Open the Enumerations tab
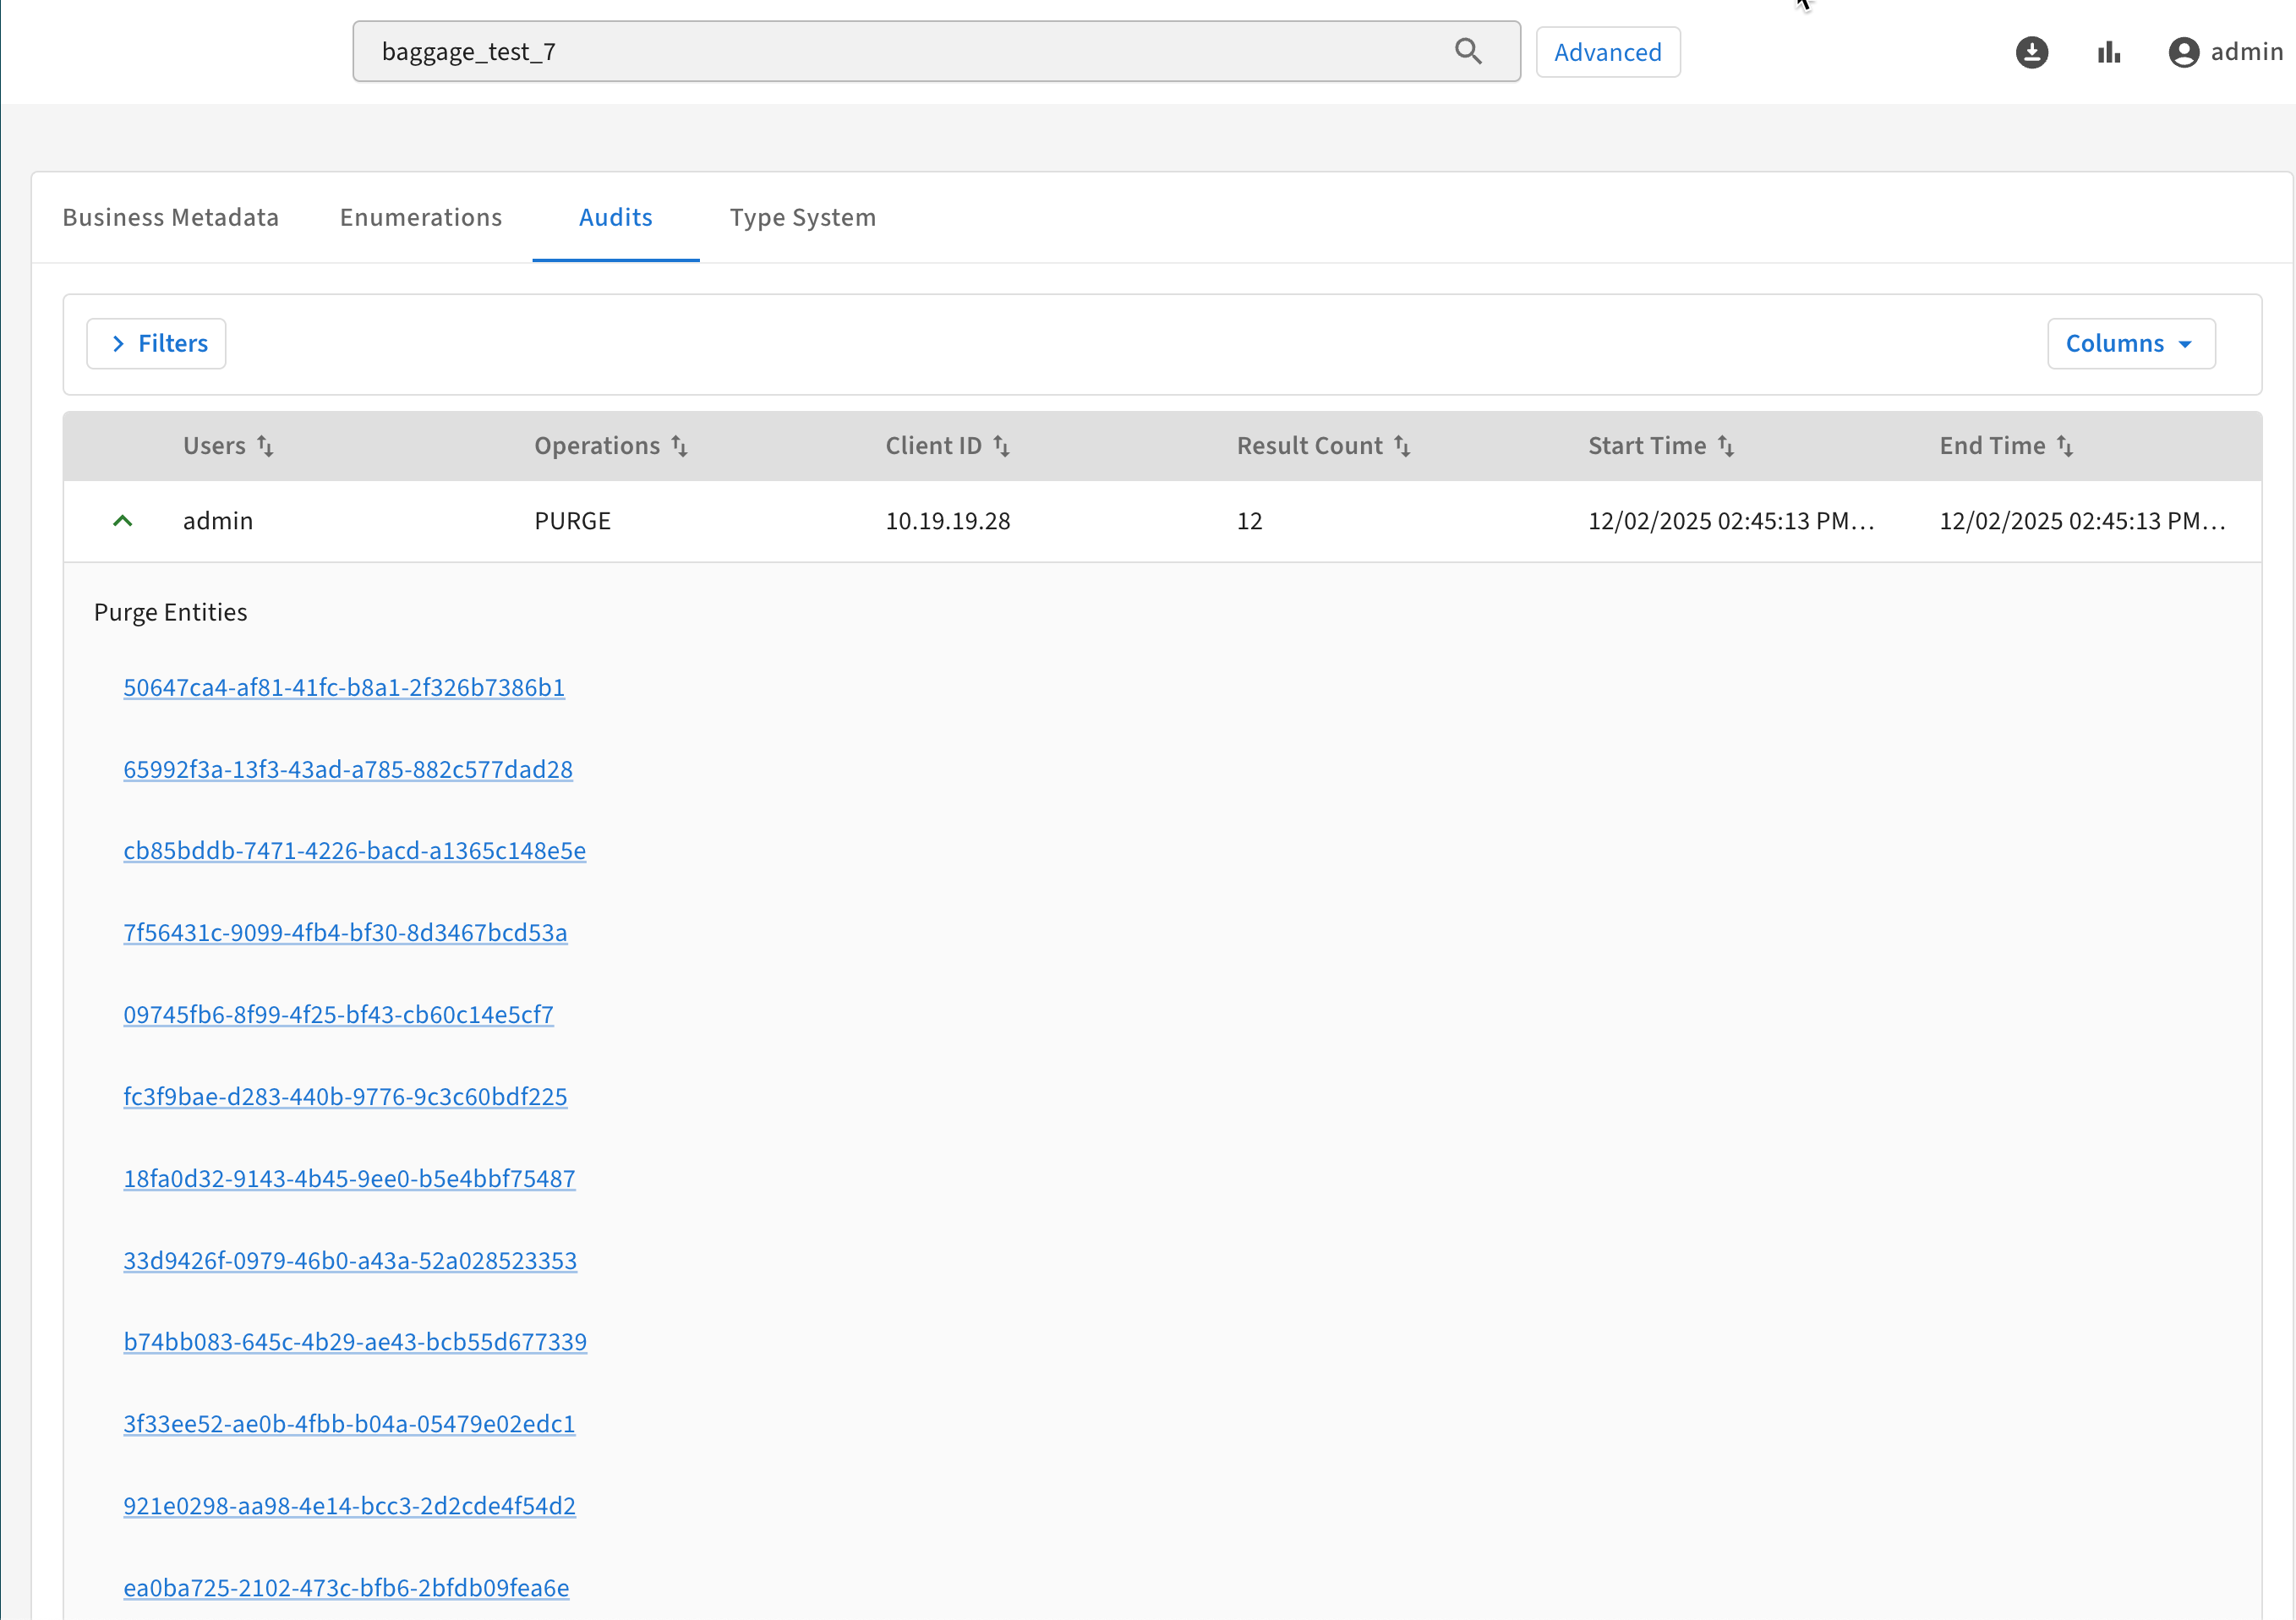The image size is (2296, 1620). [x=421, y=218]
